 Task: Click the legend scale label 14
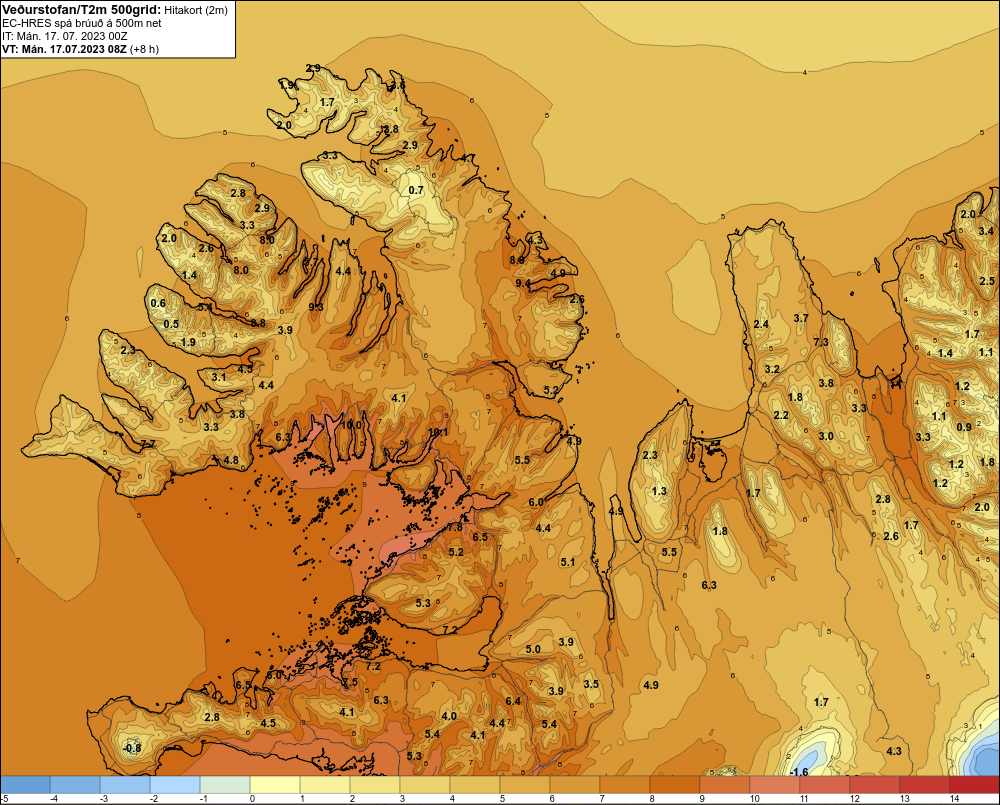(x=954, y=799)
